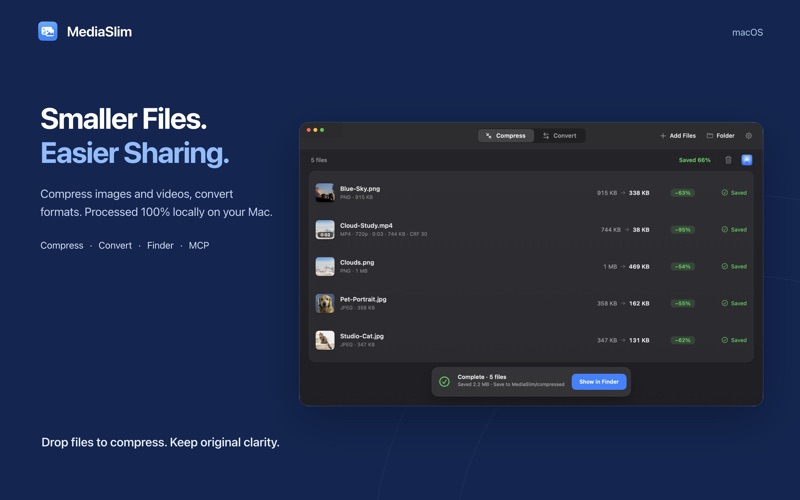Select the Studio-Cat.jpg file name

click(362, 336)
